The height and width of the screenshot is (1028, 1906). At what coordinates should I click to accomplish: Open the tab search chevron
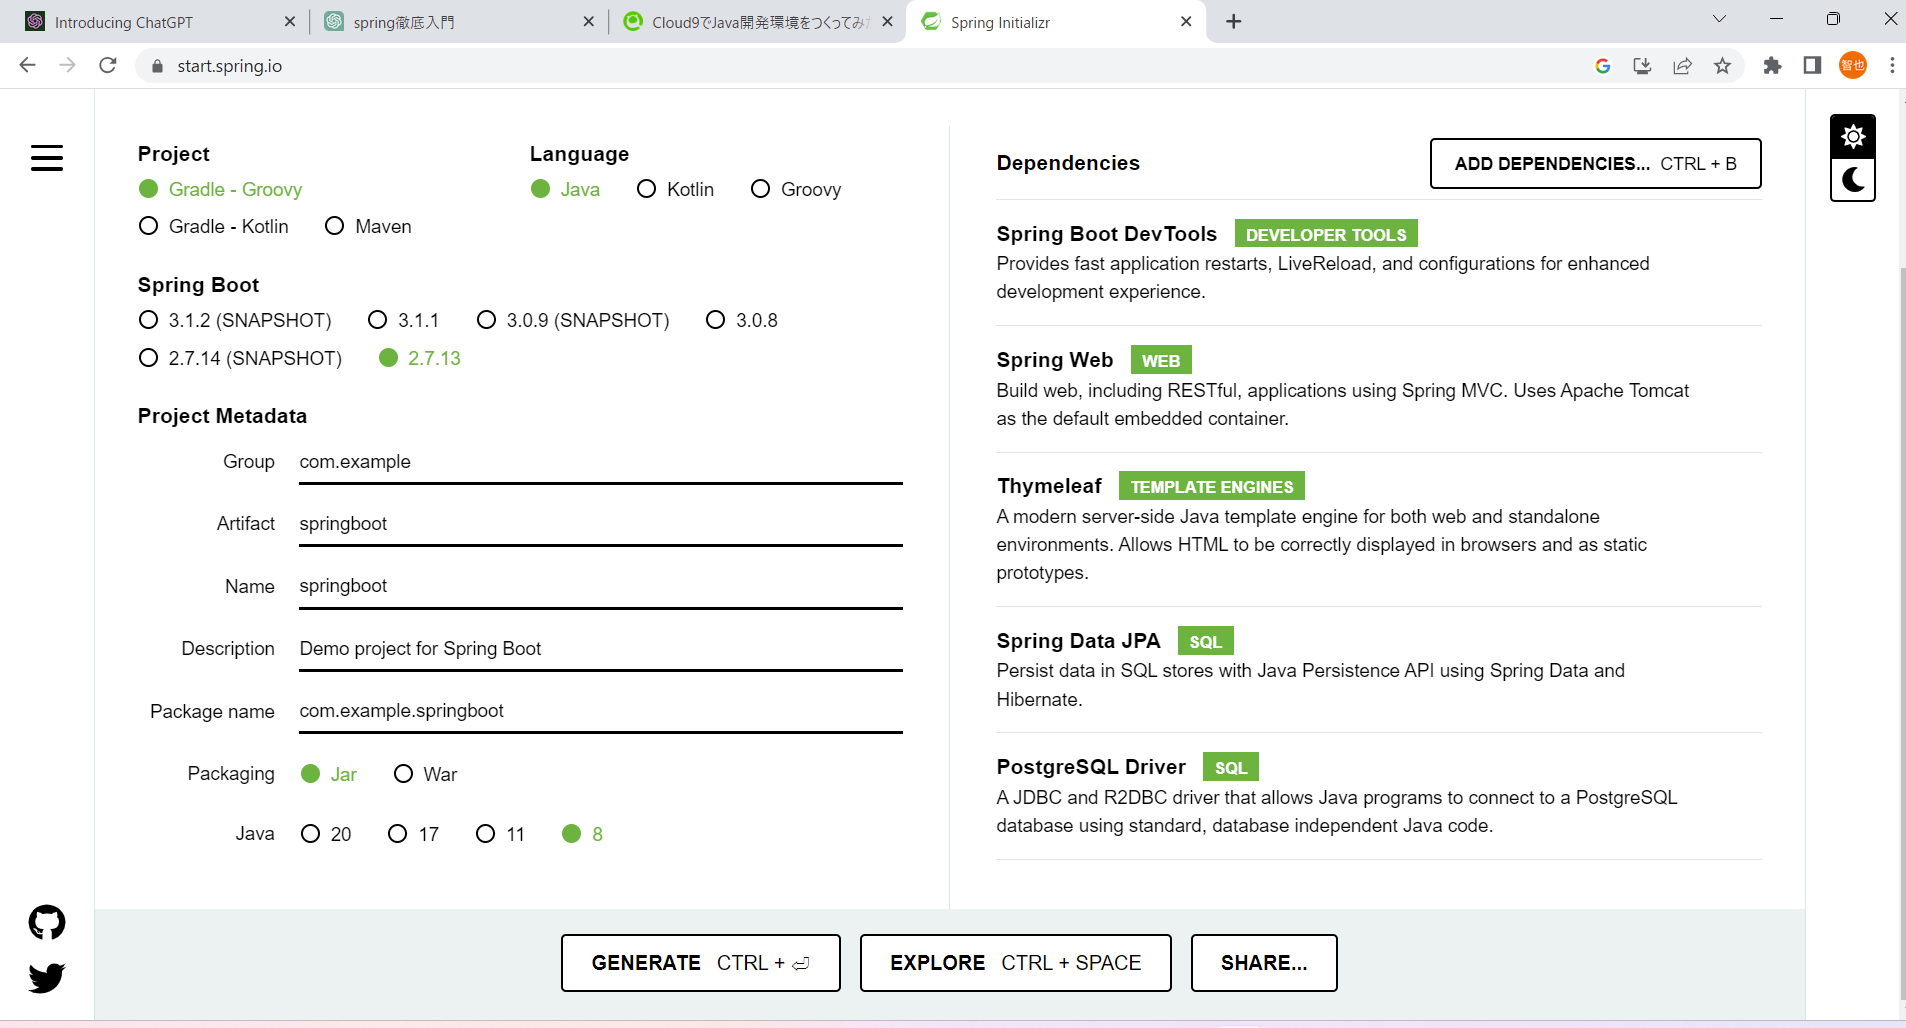[1719, 19]
